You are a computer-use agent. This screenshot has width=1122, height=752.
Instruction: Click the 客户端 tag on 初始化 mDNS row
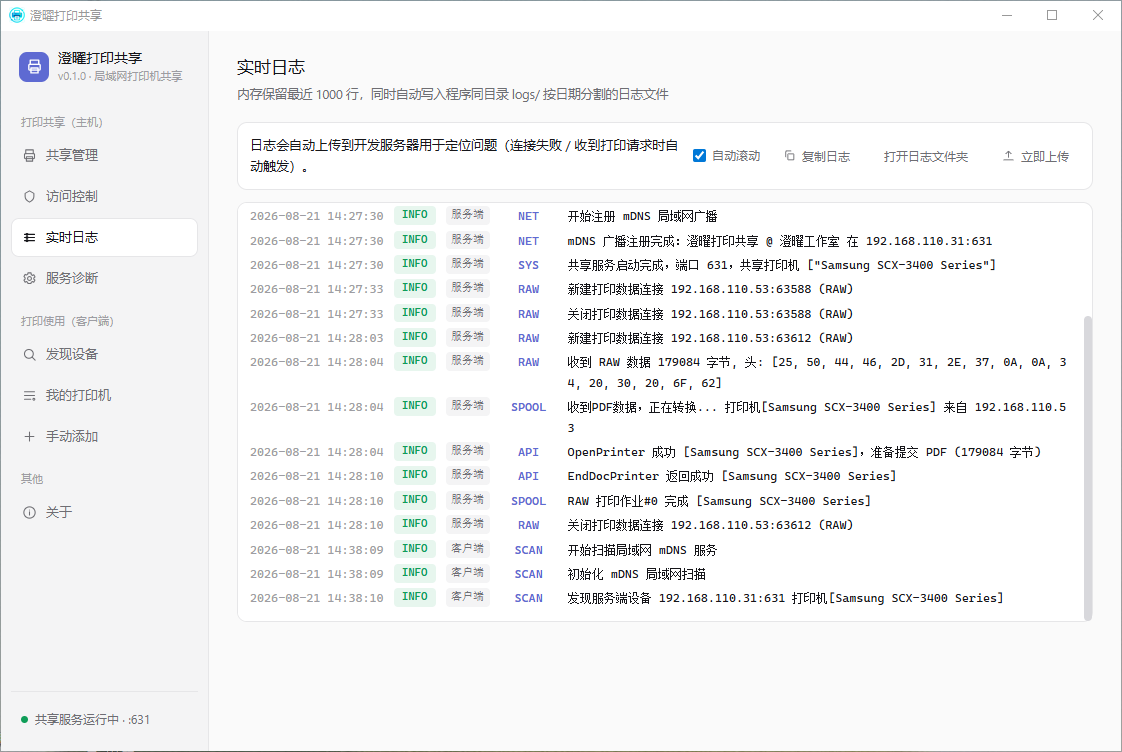(467, 572)
